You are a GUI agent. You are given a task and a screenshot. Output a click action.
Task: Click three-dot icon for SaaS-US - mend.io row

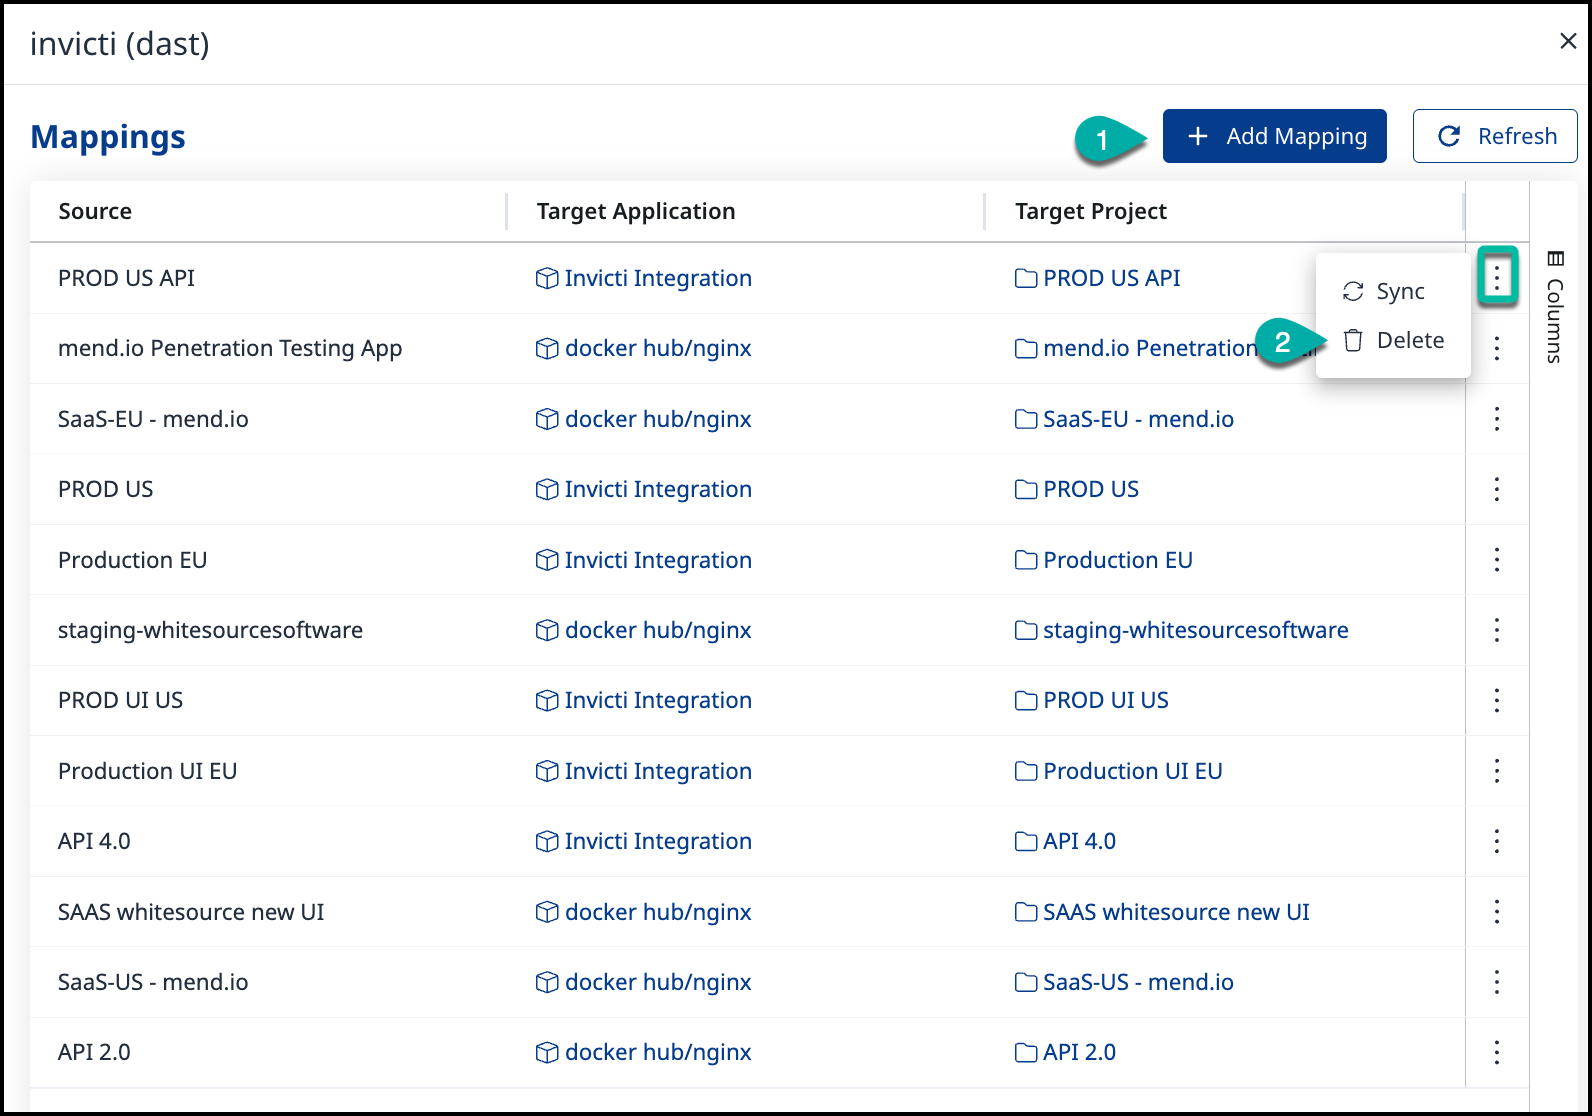click(x=1496, y=982)
